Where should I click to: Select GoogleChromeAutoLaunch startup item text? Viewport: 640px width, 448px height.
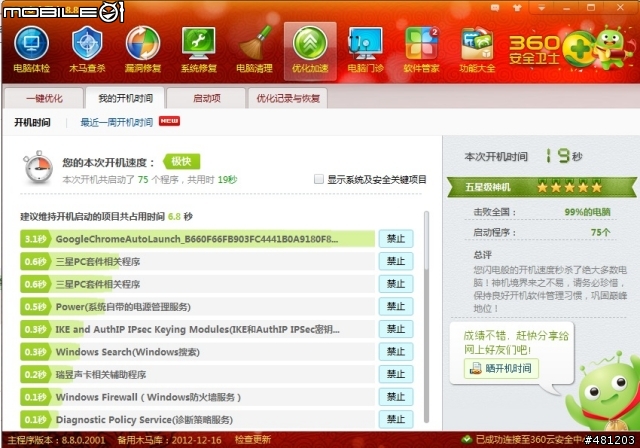197,239
